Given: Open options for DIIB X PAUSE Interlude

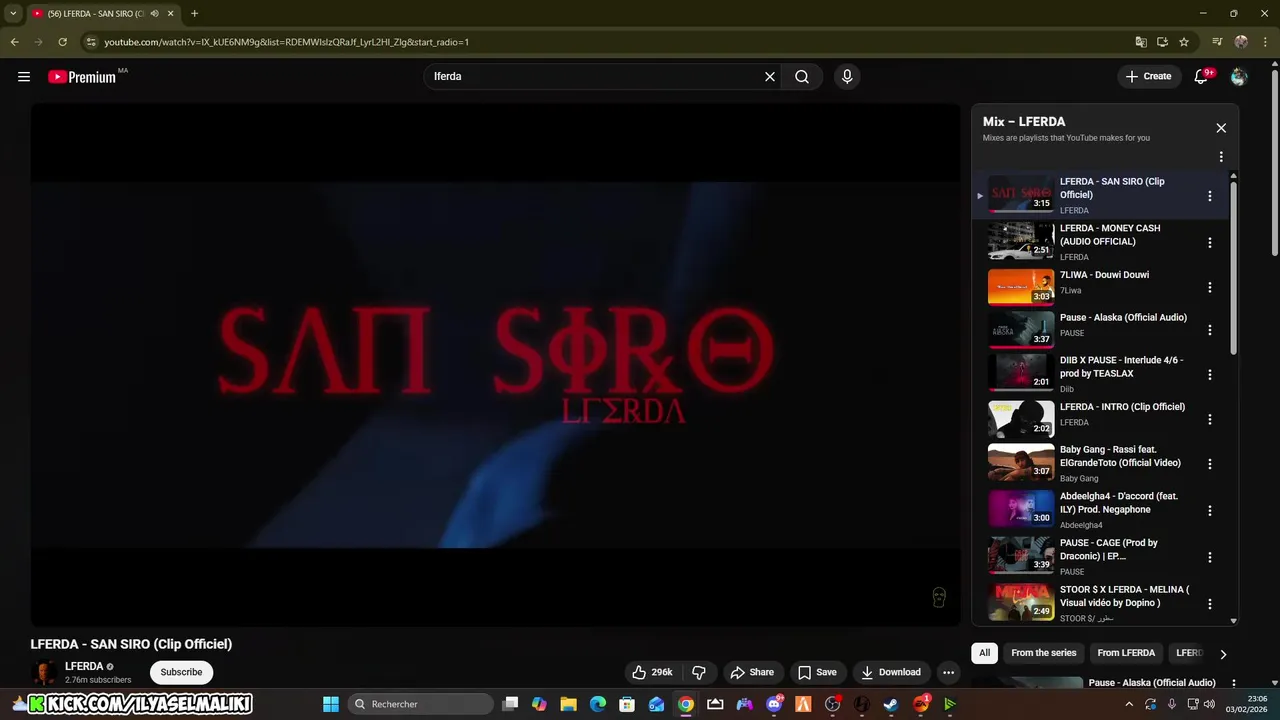Looking at the screenshot, I should [x=1210, y=375].
